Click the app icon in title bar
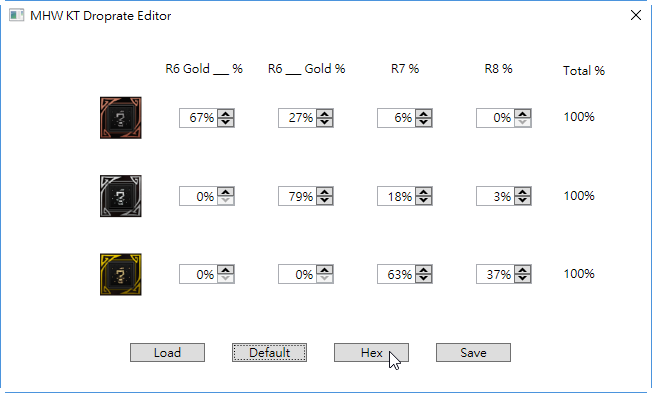The height and width of the screenshot is (393, 652). tap(17, 16)
